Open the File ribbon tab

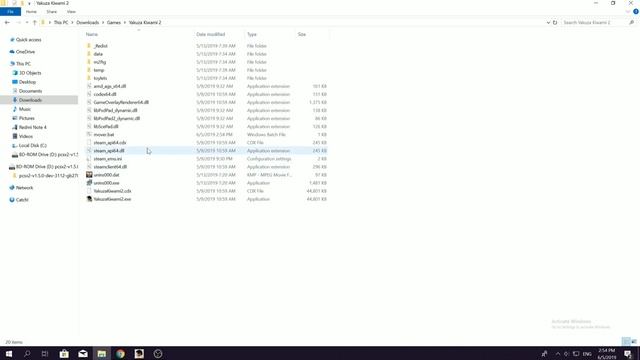pyautogui.click(x=10, y=12)
